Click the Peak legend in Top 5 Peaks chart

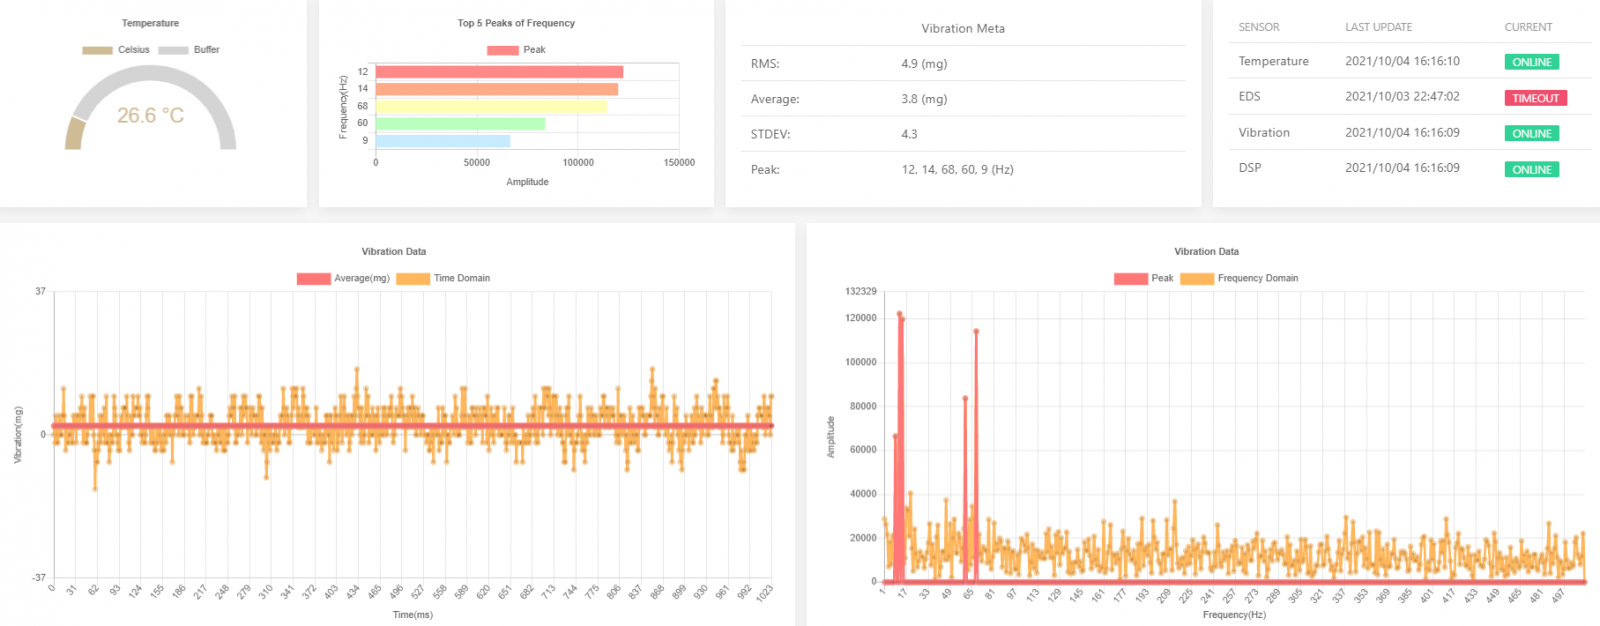(x=516, y=50)
